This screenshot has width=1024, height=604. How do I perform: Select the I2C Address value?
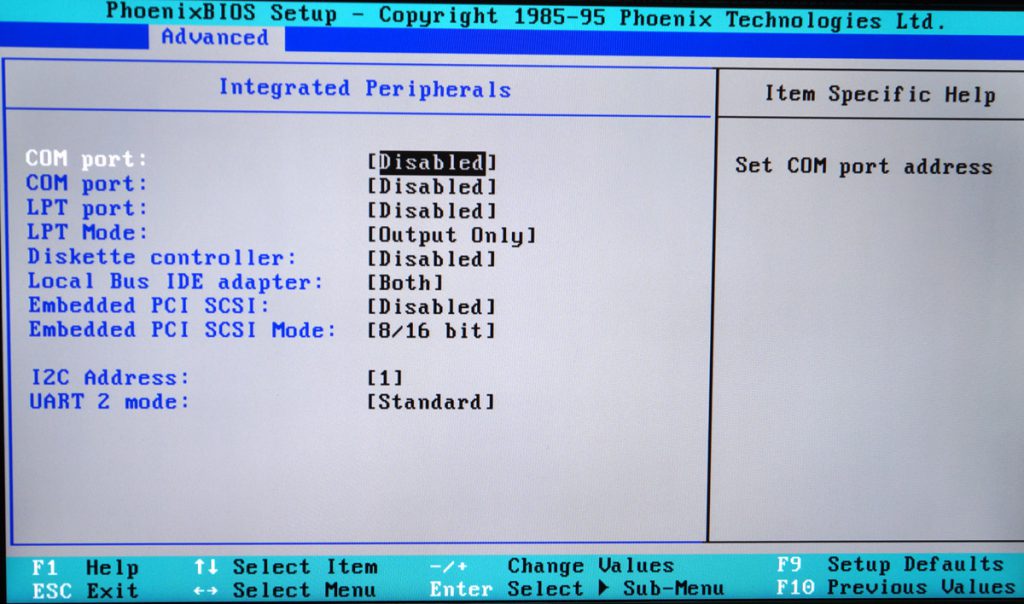pyautogui.click(x=383, y=377)
